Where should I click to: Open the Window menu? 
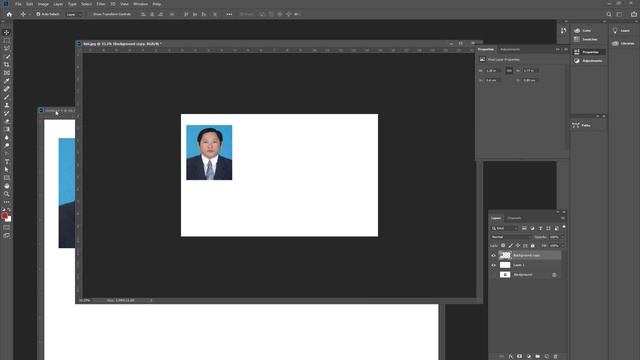[x=140, y=4]
